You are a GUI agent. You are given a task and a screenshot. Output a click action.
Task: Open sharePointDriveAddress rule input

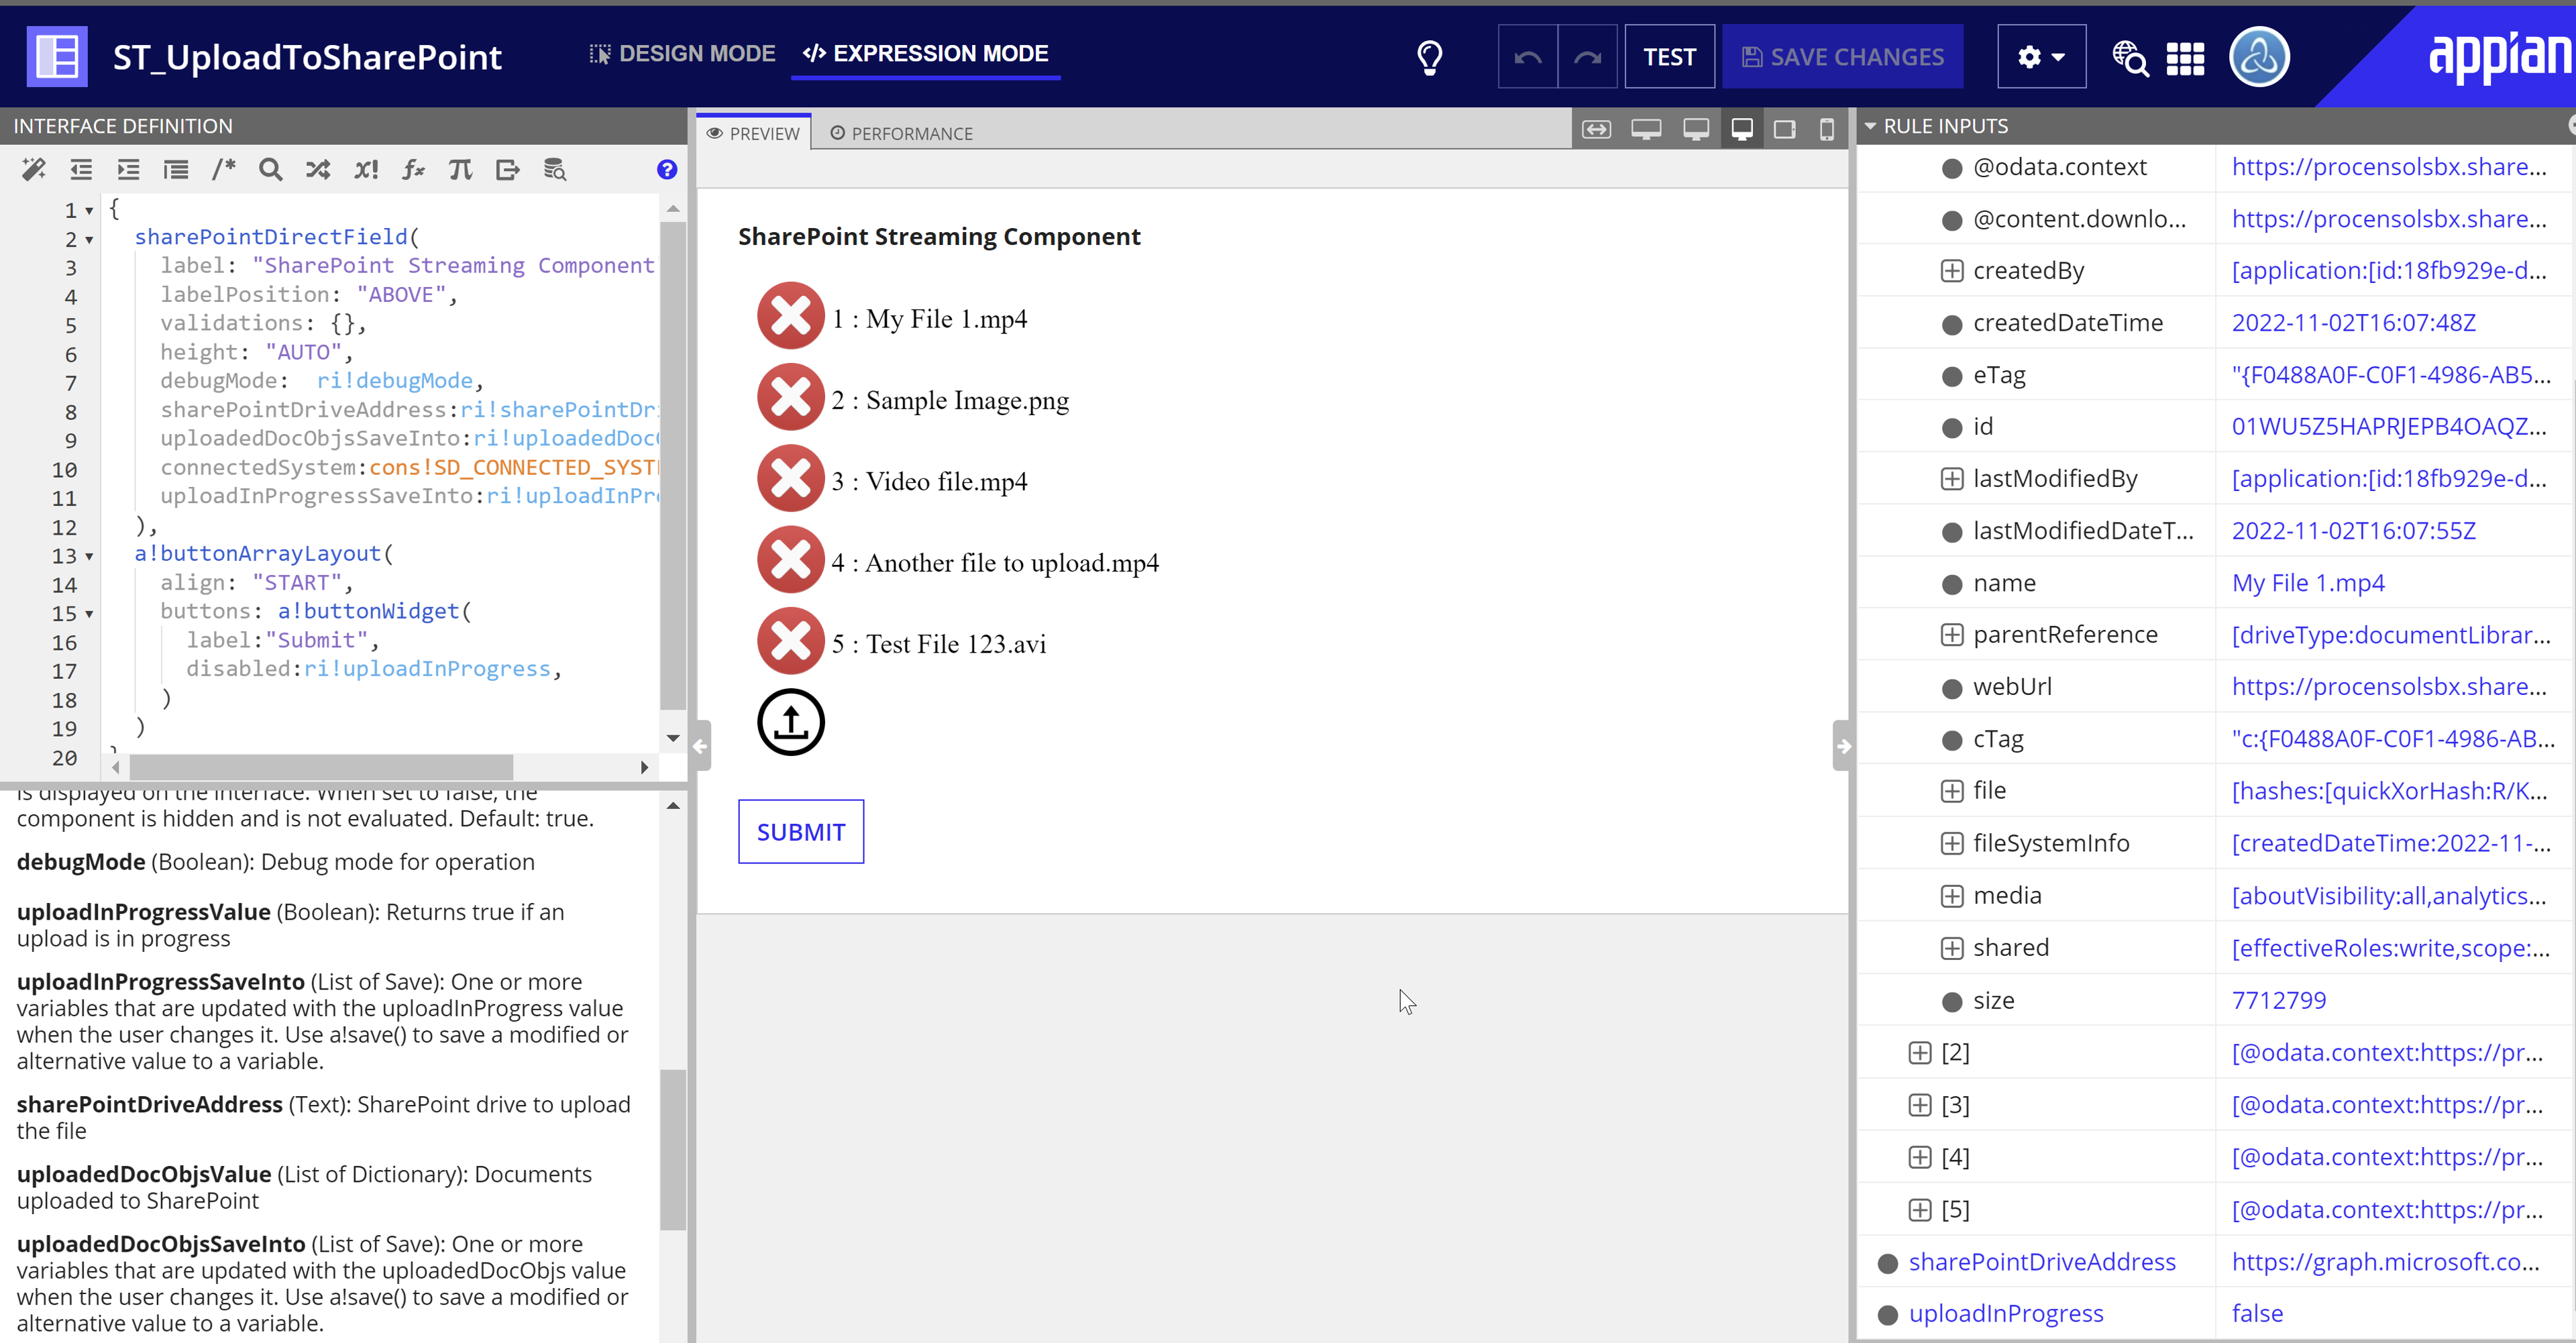point(2042,1262)
